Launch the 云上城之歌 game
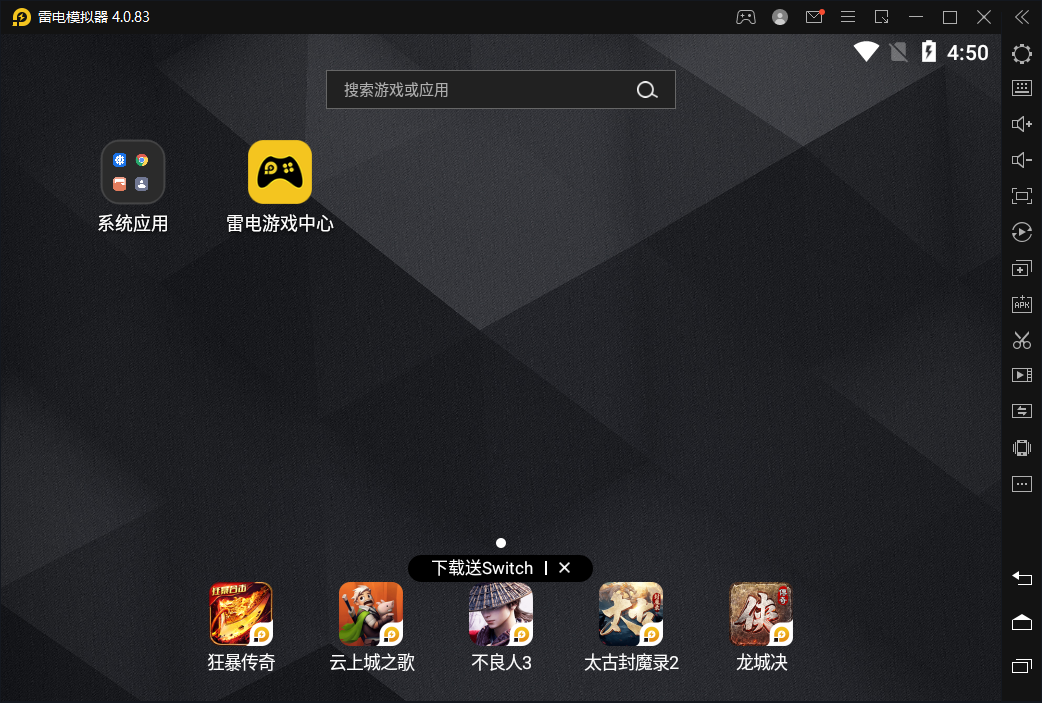Image resolution: width=1042 pixels, height=703 pixels. [x=371, y=614]
